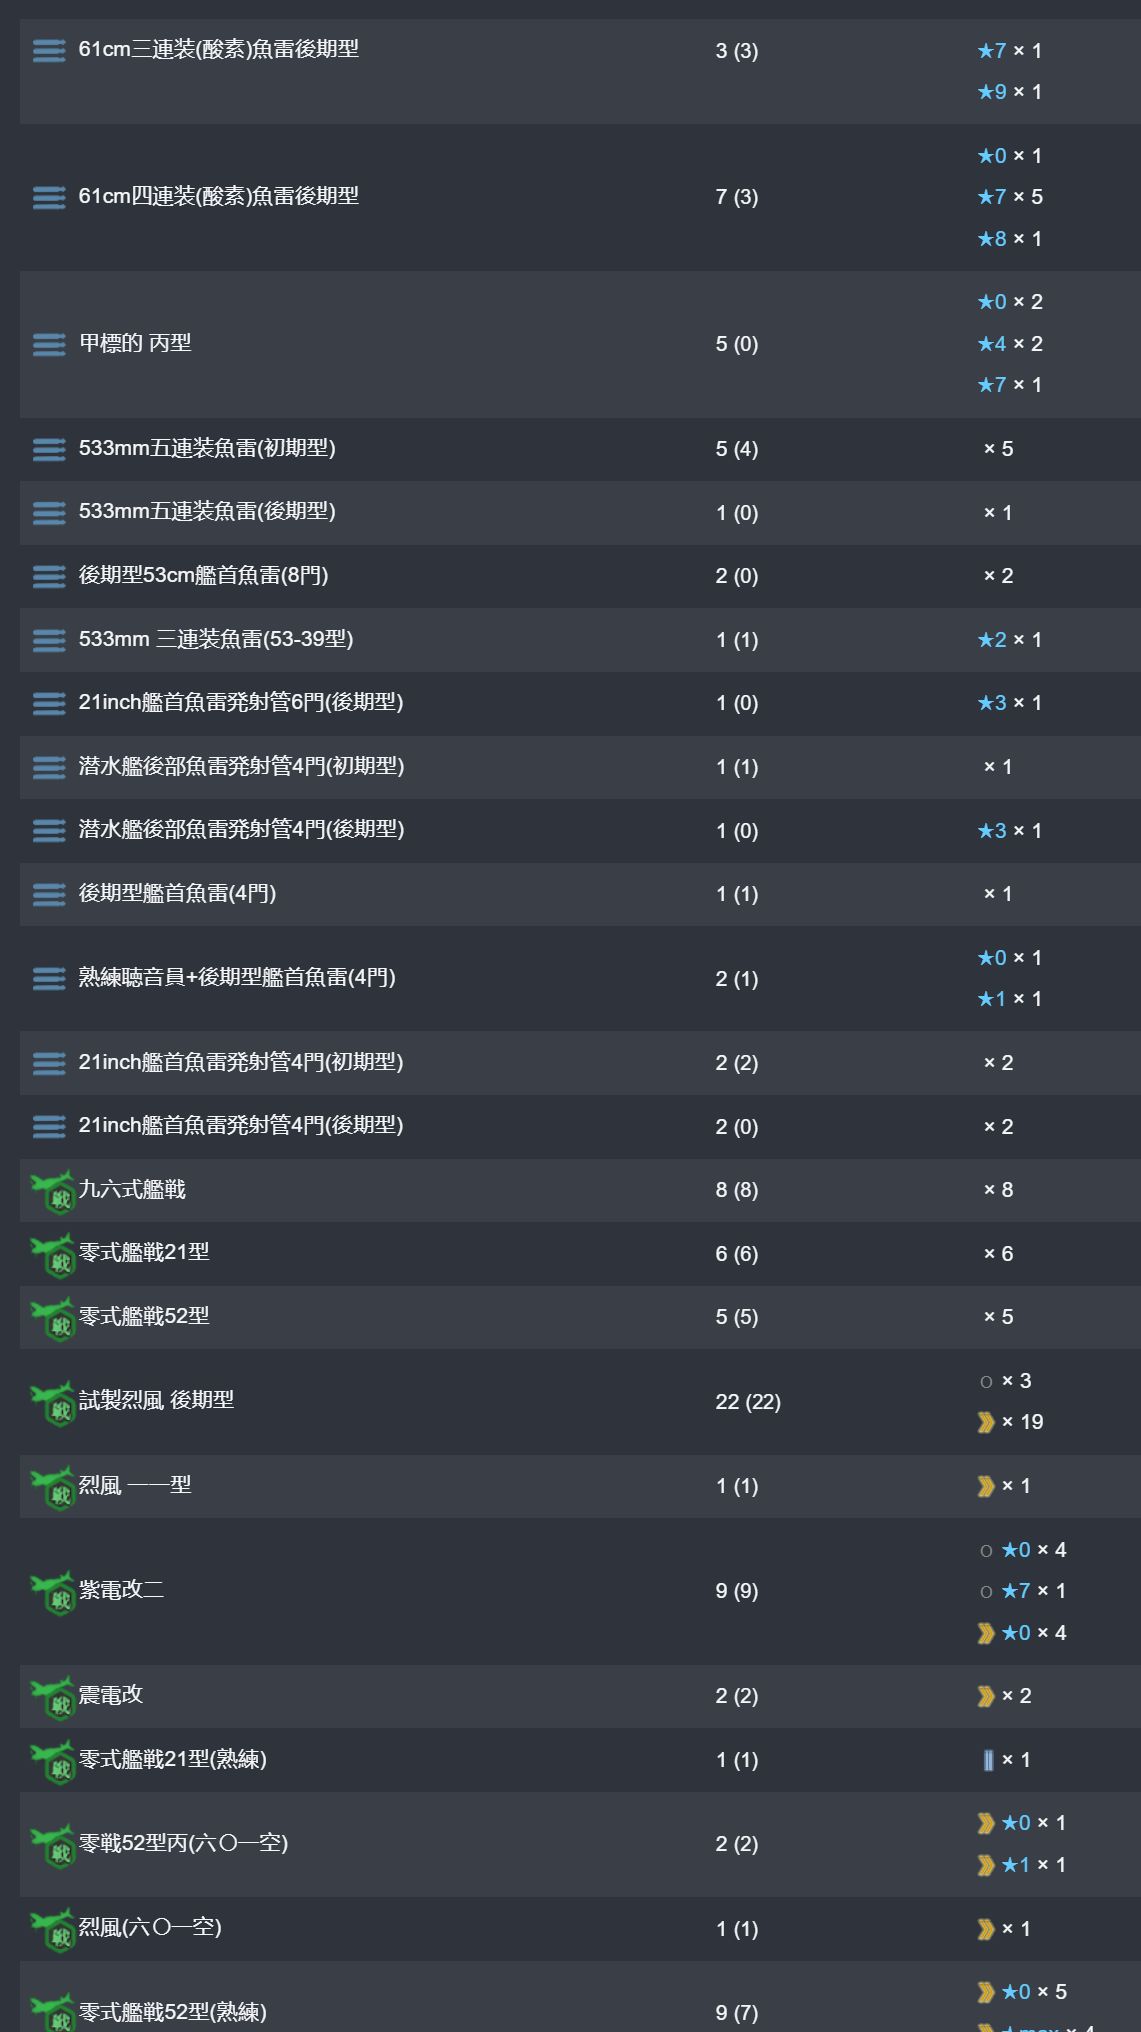Click the fighter plane icon for 九六式艦戦
This screenshot has height=2032, width=1141.
53,1191
